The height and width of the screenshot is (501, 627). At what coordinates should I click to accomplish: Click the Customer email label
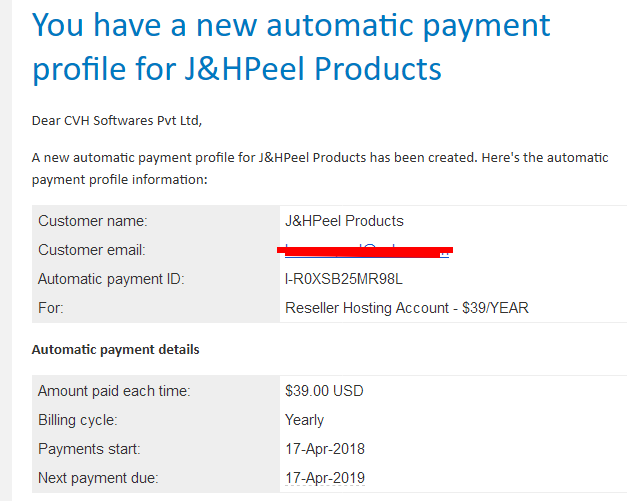92,250
